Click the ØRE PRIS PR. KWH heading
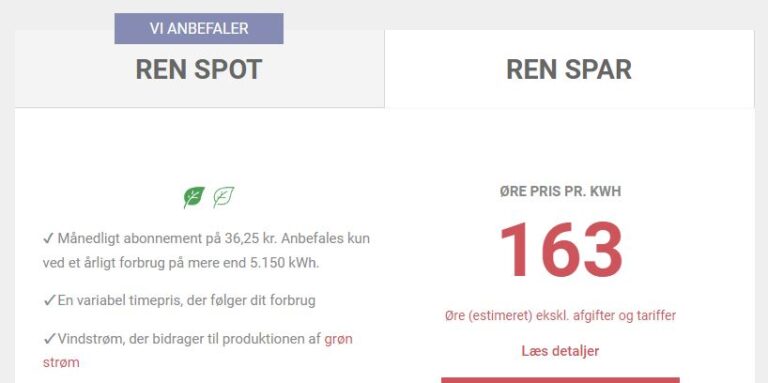Image resolution: width=768 pixels, height=383 pixels. coord(560,191)
